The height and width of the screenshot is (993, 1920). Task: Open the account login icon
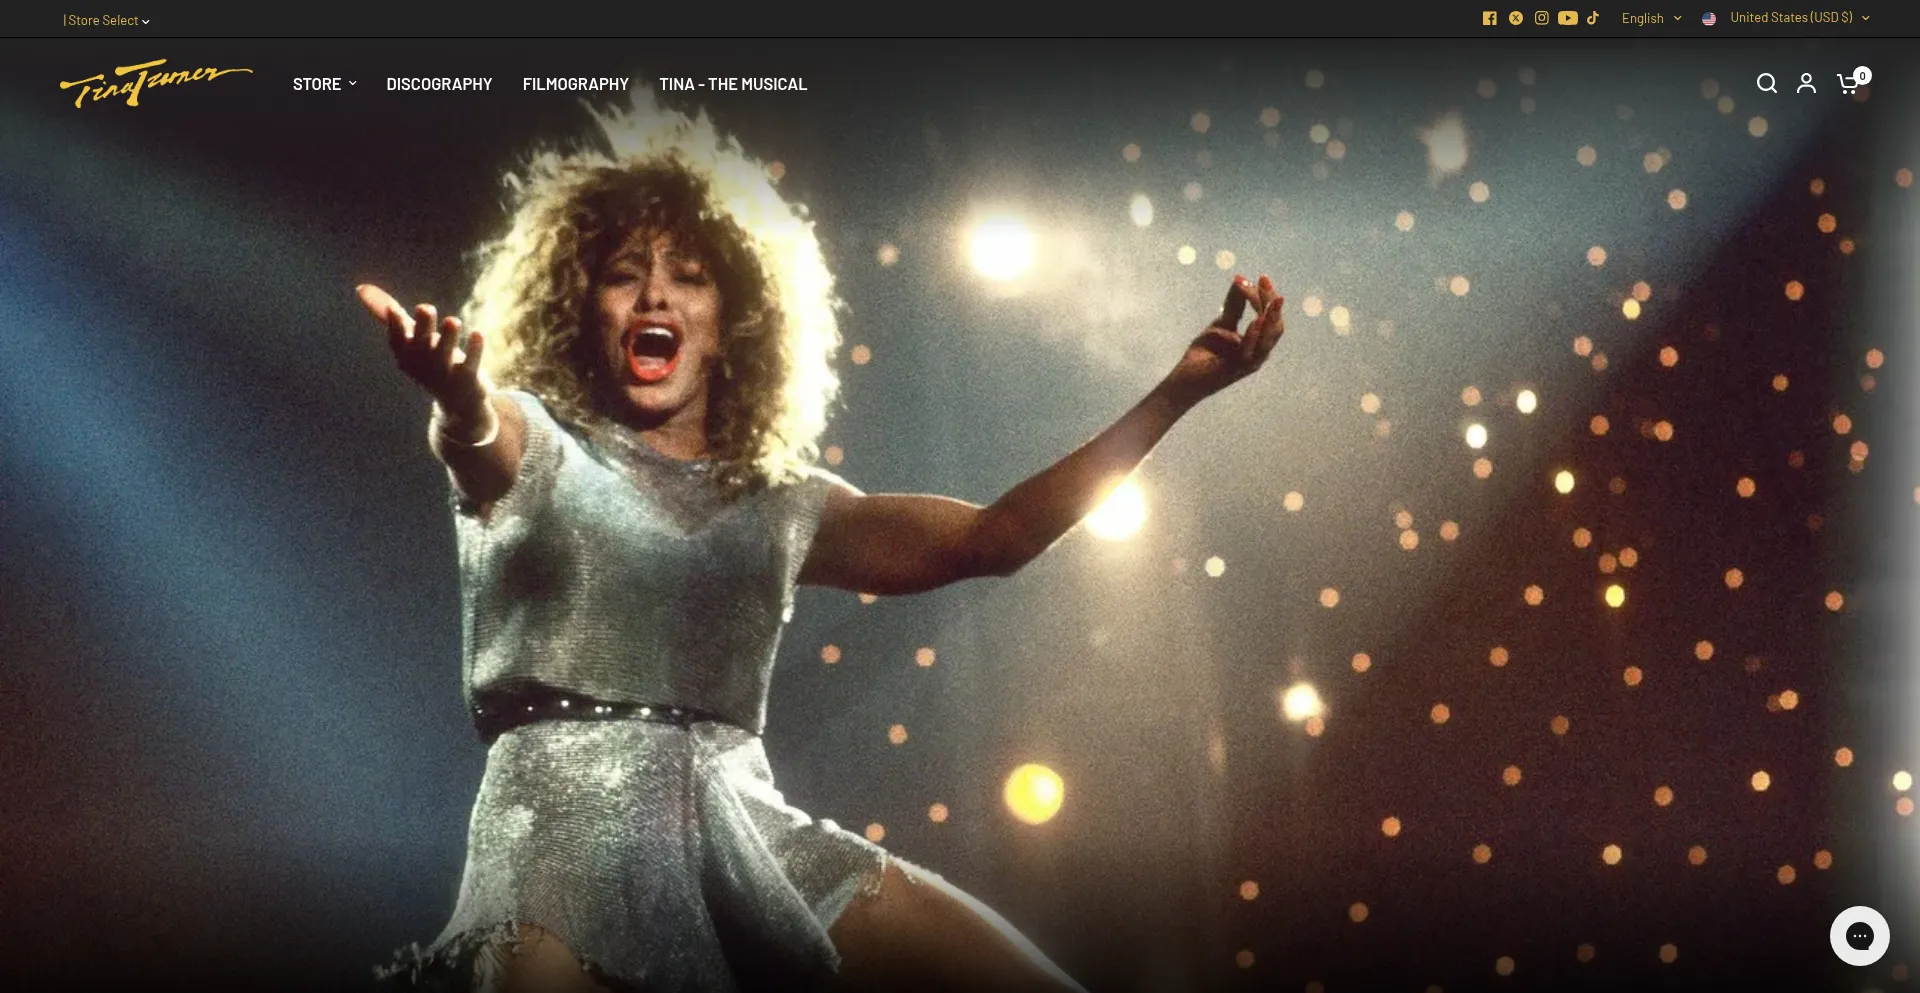click(x=1806, y=84)
